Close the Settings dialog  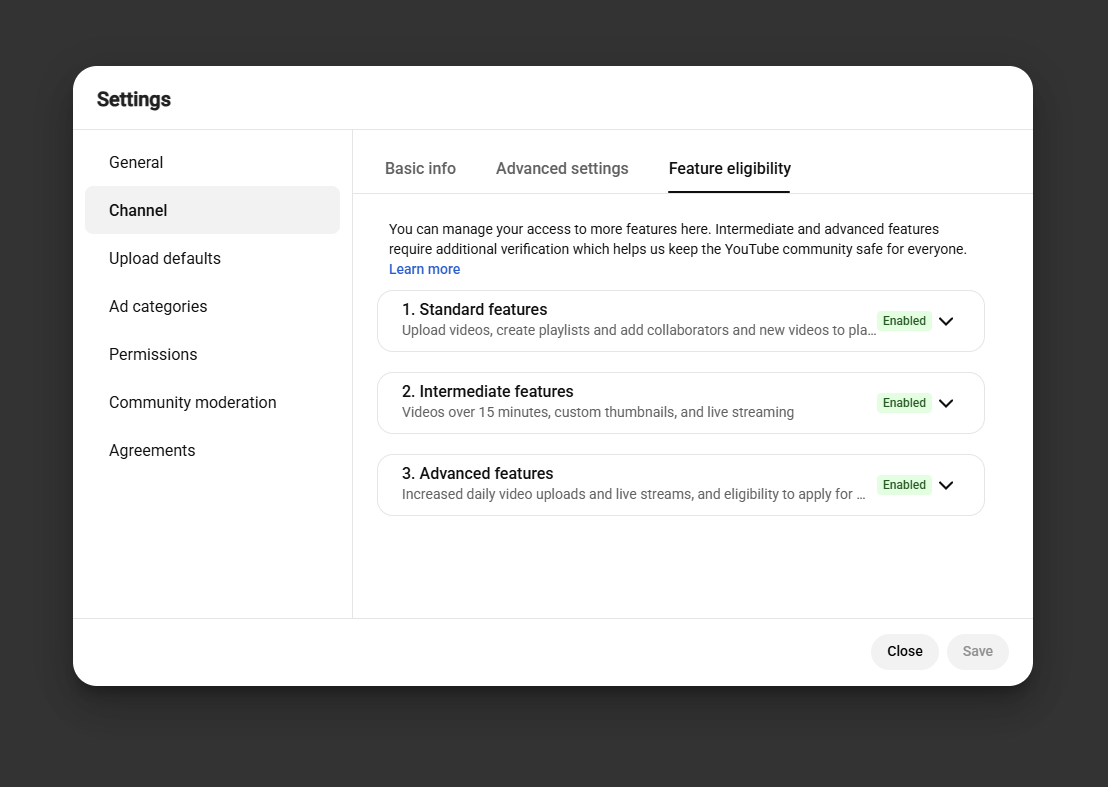(904, 651)
